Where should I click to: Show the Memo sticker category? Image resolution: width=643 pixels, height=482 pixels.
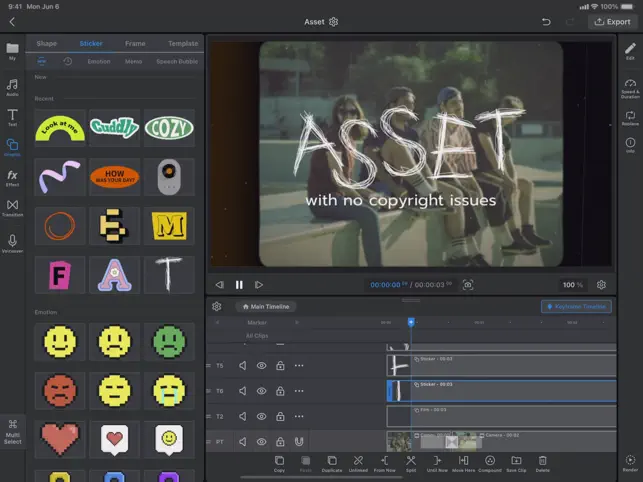133,62
